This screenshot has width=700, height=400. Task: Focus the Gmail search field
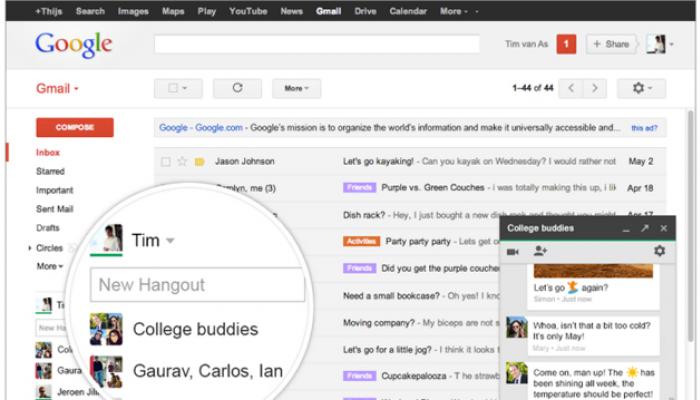(x=317, y=44)
